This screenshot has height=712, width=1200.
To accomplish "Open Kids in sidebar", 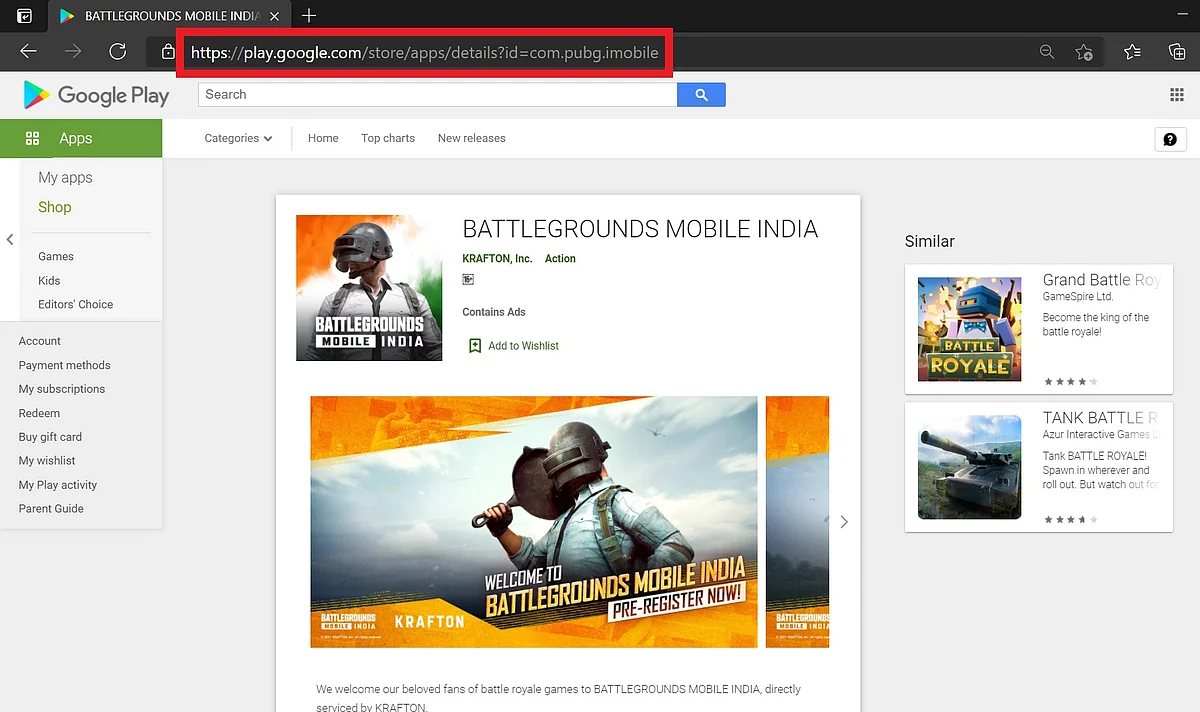I will click(x=49, y=281).
